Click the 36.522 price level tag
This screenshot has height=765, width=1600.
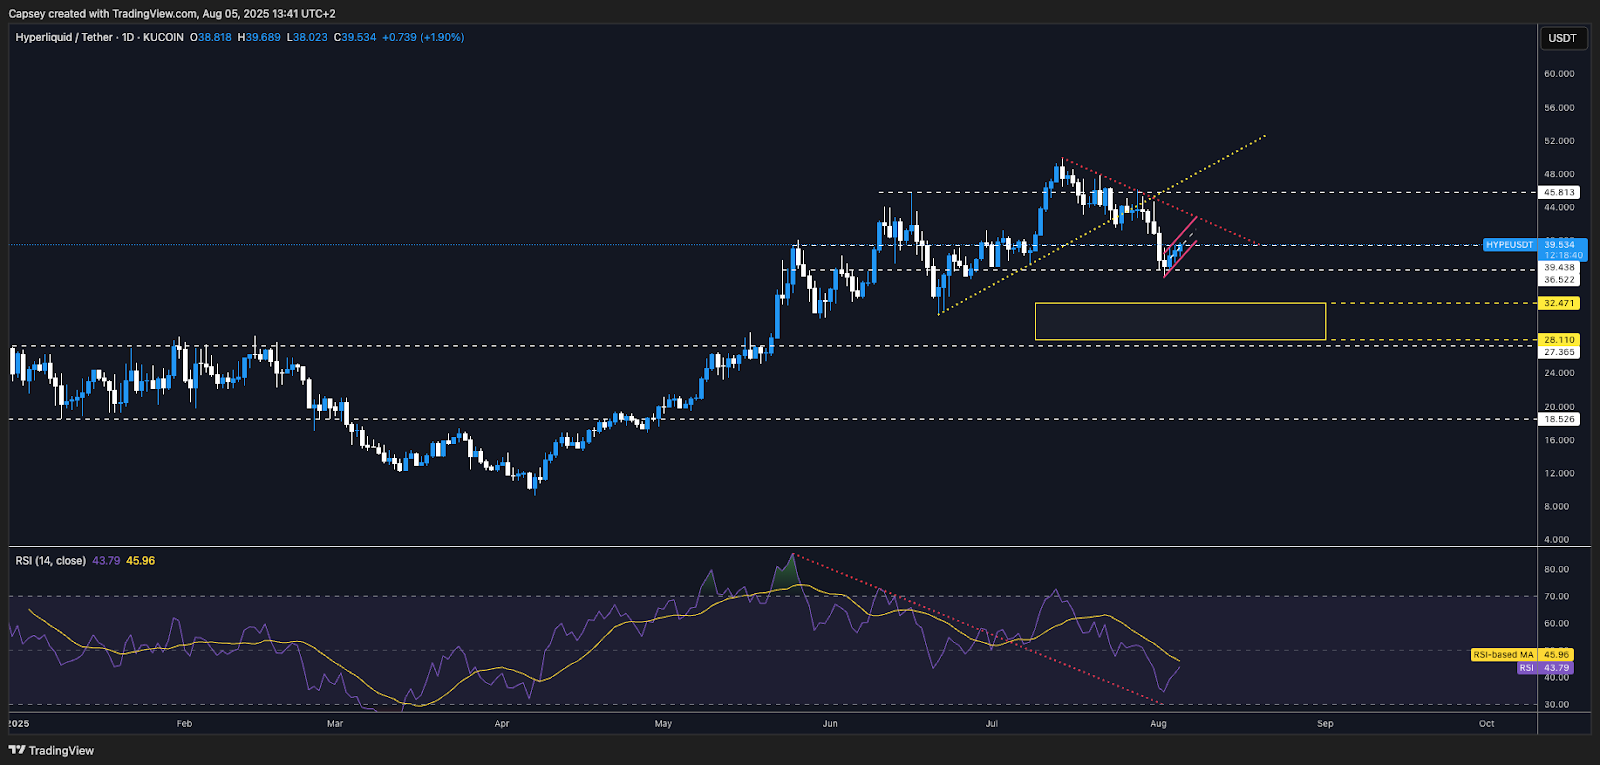(1559, 280)
